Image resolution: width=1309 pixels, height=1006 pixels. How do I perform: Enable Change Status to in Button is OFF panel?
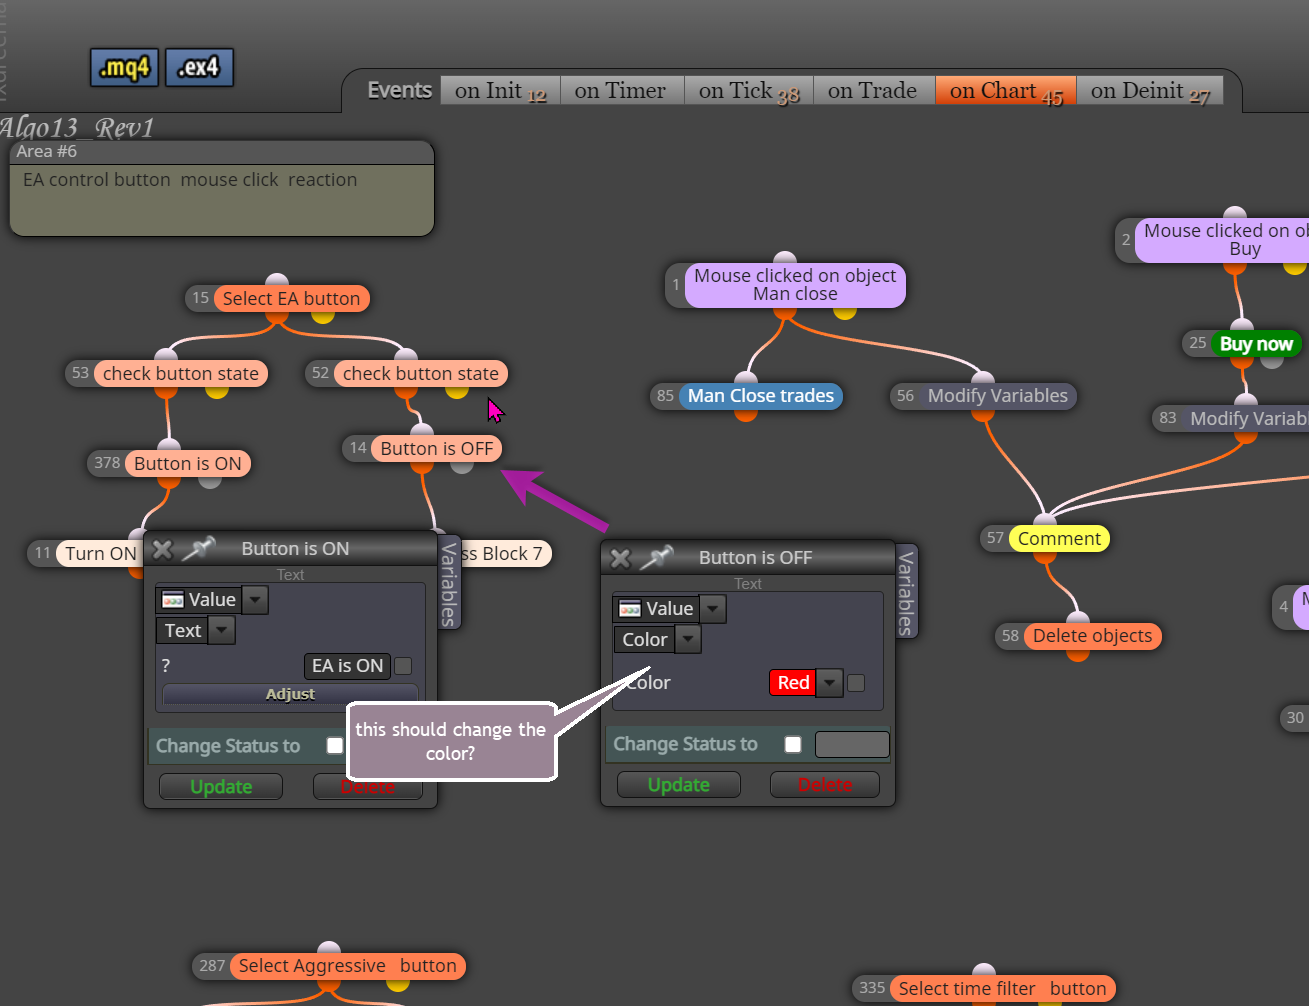pos(793,744)
